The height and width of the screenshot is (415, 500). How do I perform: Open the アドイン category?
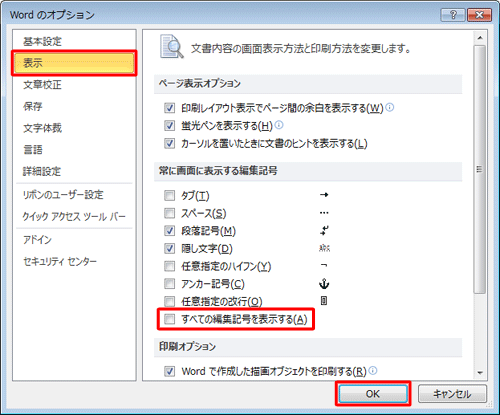coord(74,240)
